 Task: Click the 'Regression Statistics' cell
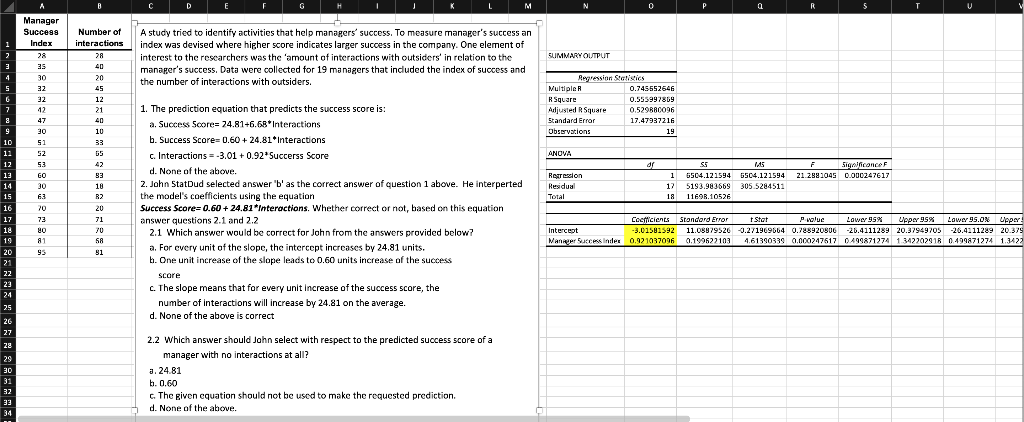pos(611,77)
